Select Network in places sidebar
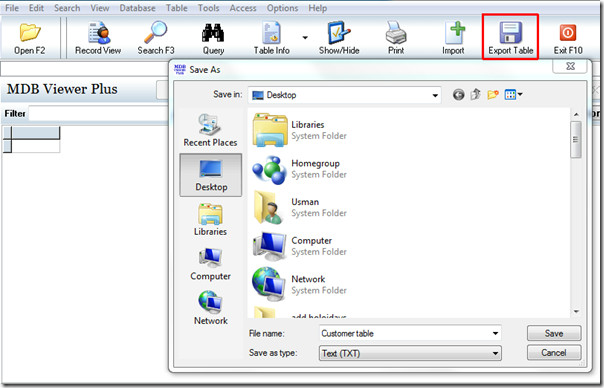604x388 pixels. tap(210, 309)
